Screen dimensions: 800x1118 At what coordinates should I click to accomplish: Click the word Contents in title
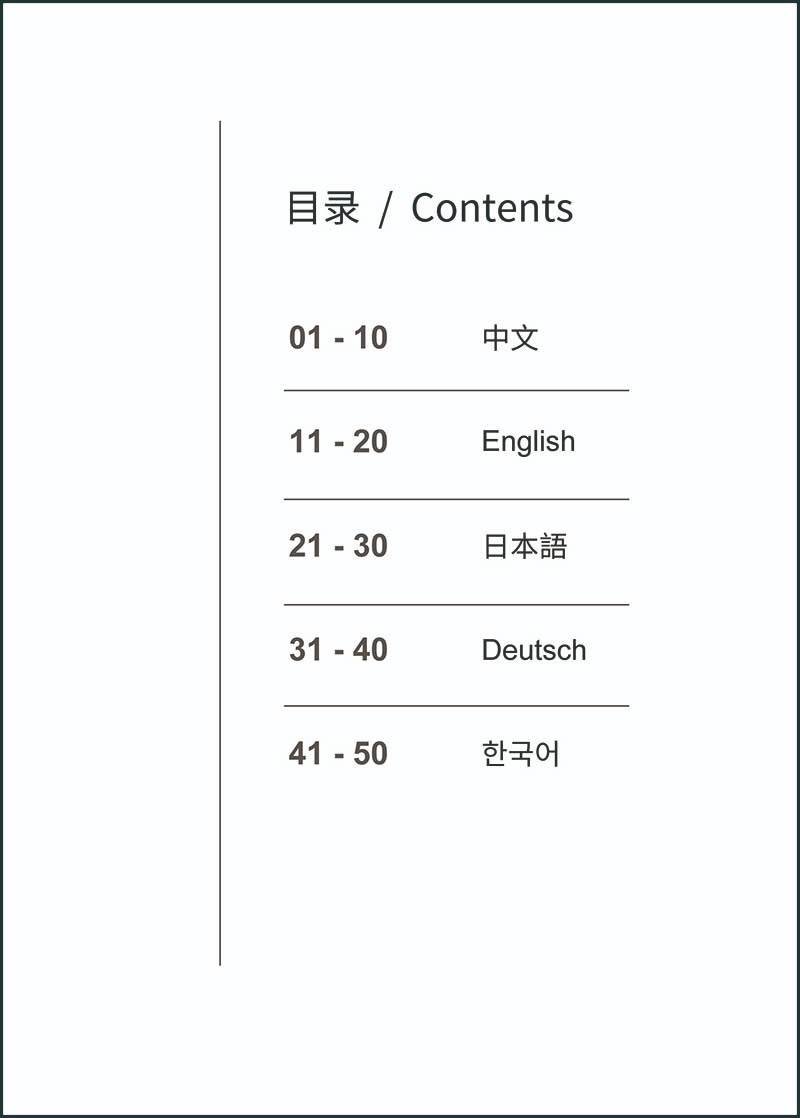tap(492, 208)
